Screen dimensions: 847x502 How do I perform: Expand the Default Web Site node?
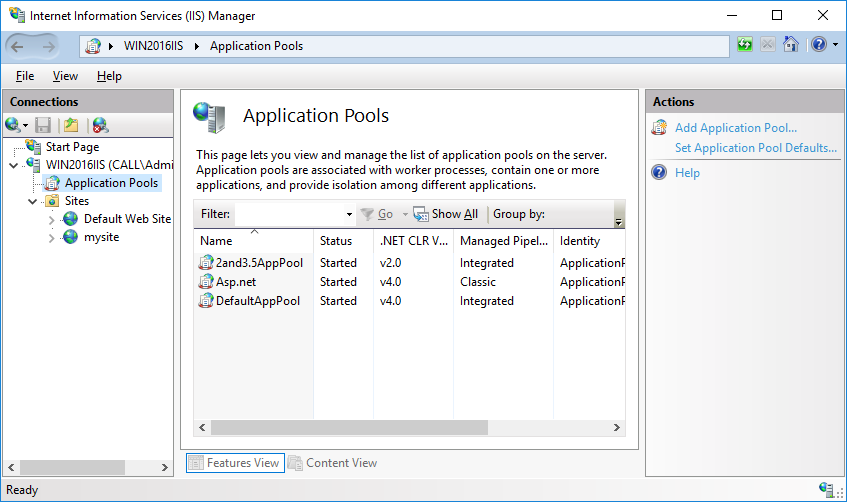coord(51,219)
